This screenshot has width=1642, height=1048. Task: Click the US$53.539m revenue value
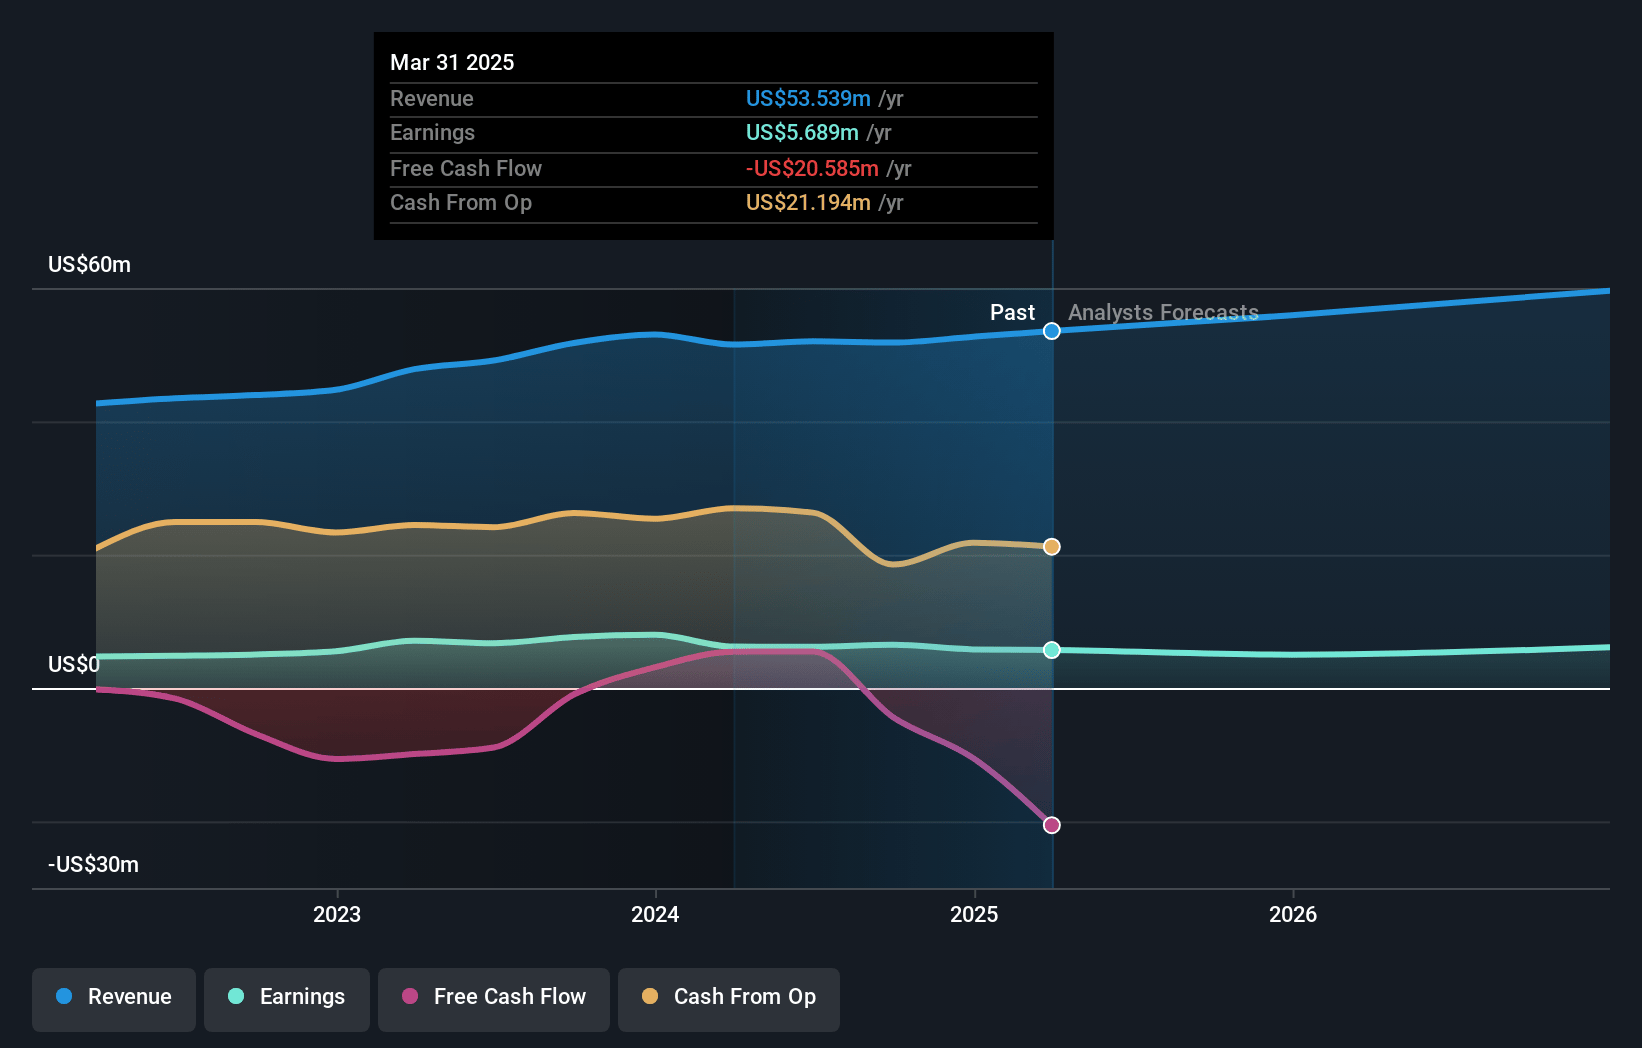(x=808, y=99)
